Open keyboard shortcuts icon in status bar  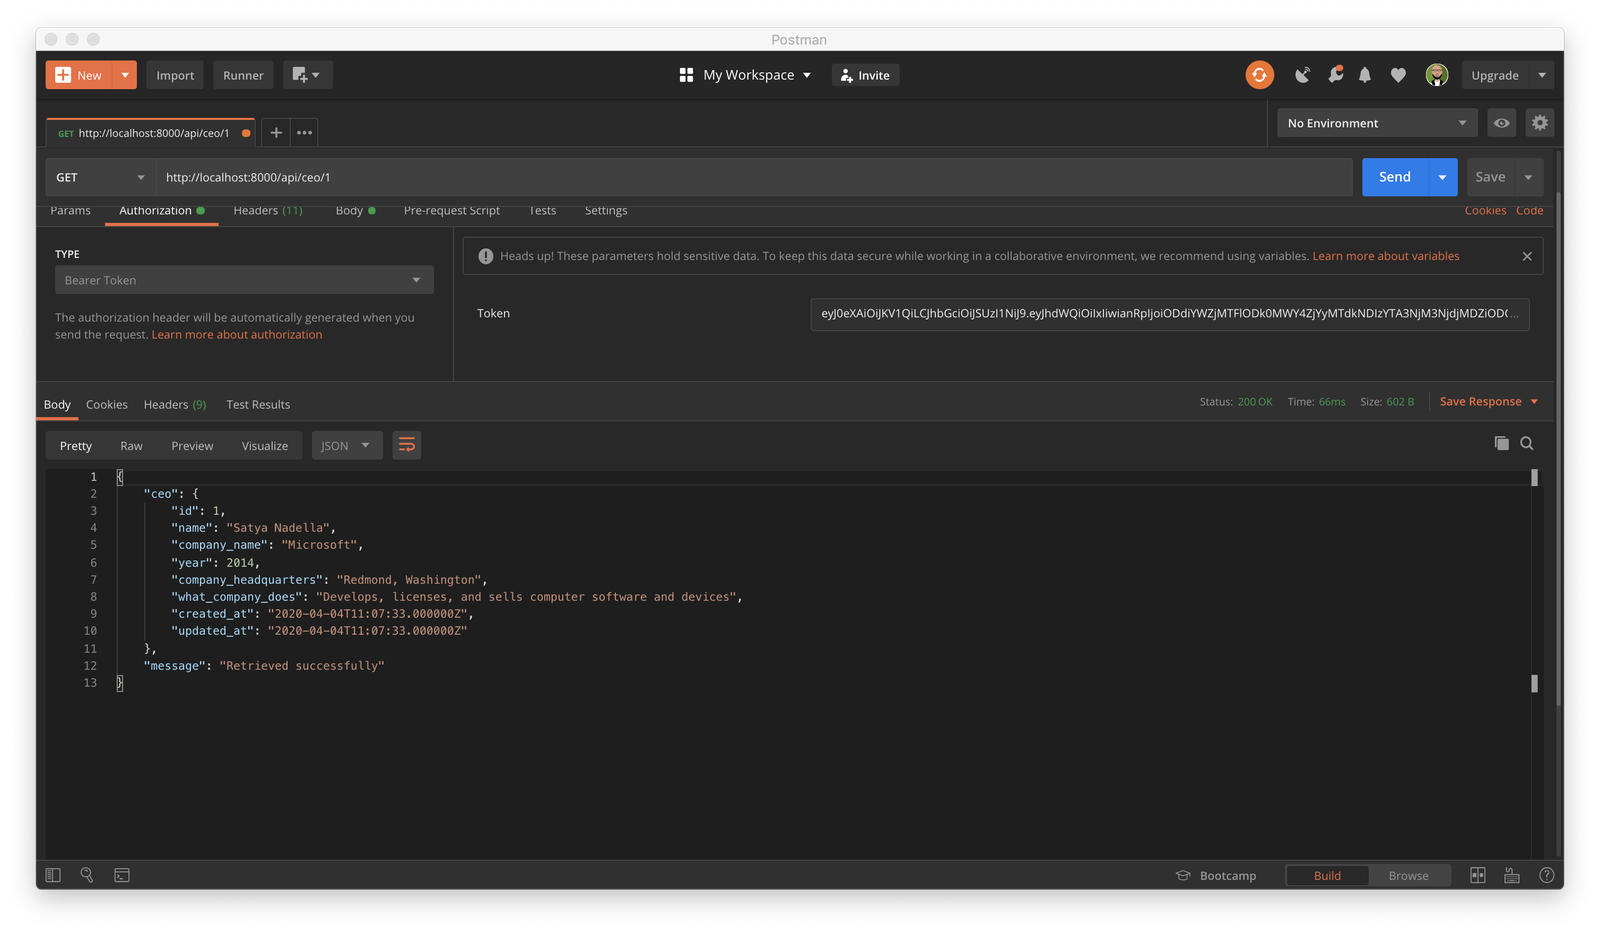[x=1512, y=875]
